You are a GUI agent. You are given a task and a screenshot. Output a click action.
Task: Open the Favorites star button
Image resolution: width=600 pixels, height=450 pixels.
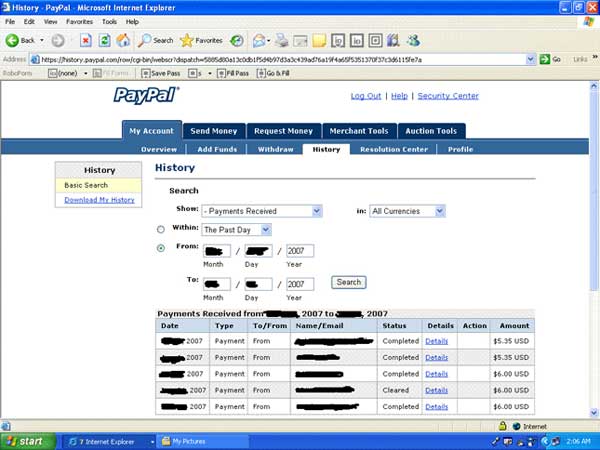202,41
